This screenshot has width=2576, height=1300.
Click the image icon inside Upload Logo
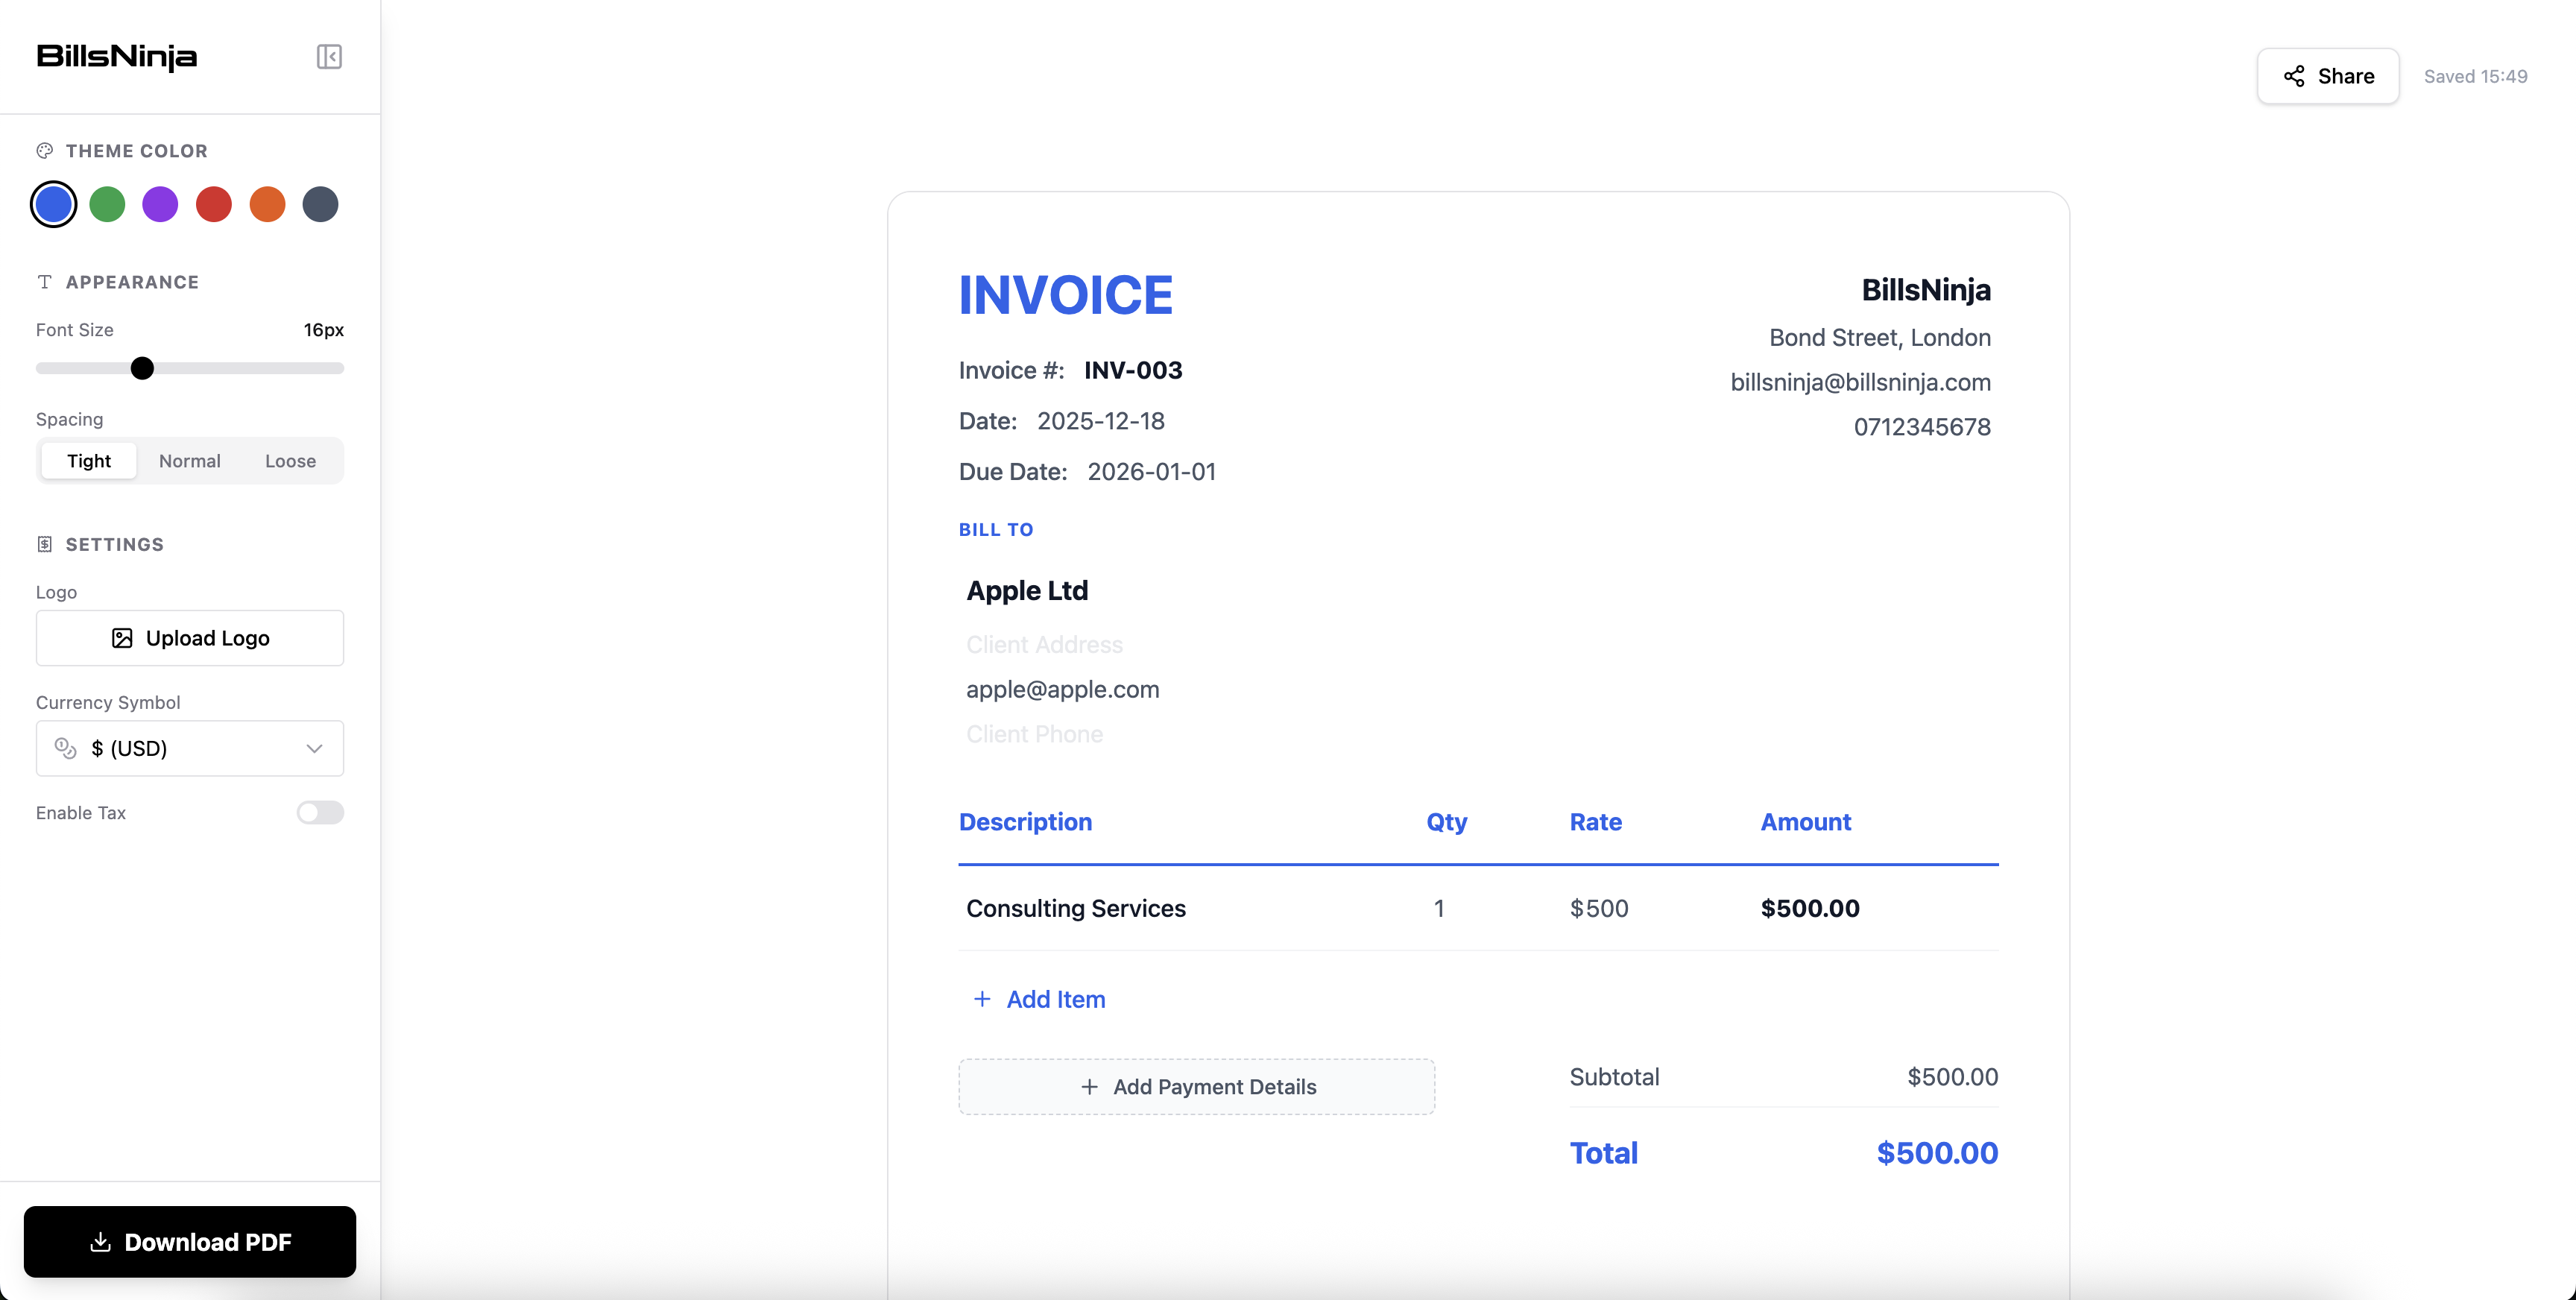coord(121,638)
